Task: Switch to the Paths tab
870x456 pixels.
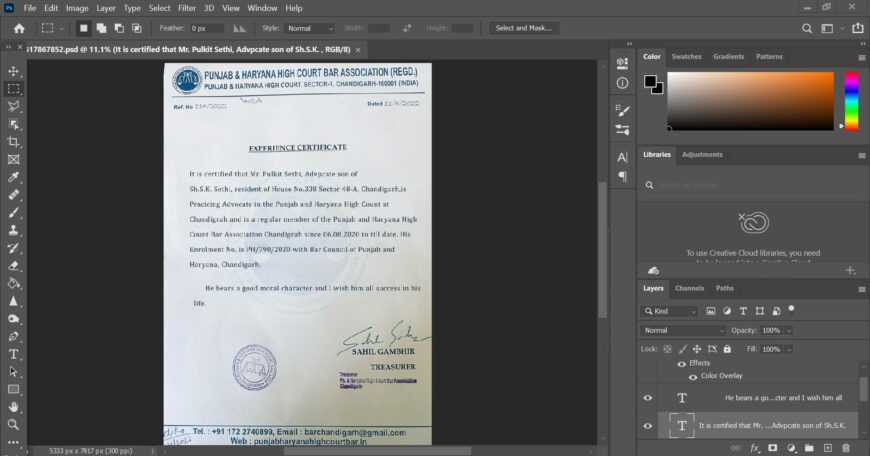Action: pyautogui.click(x=725, y=288)
